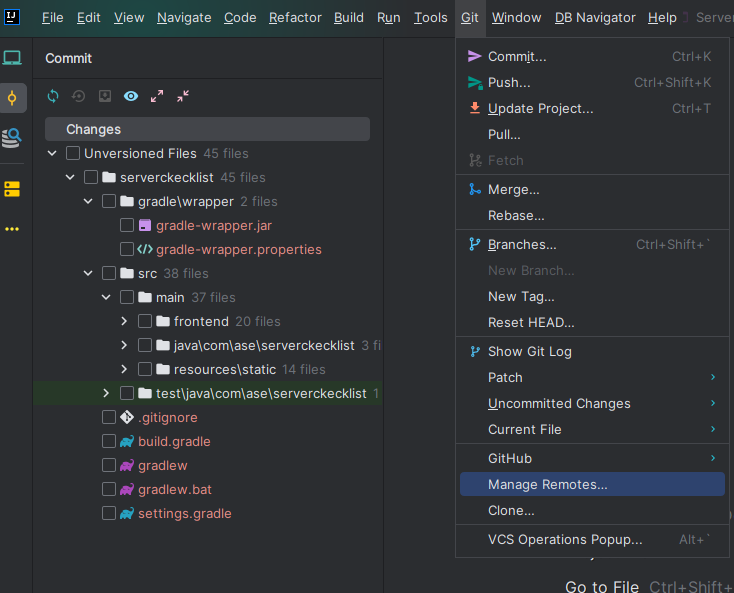Expand the java\com\ase\serverckecklist folder node
Image resolution: width=734 pixels, height=593 pixels.
[124, 345]
